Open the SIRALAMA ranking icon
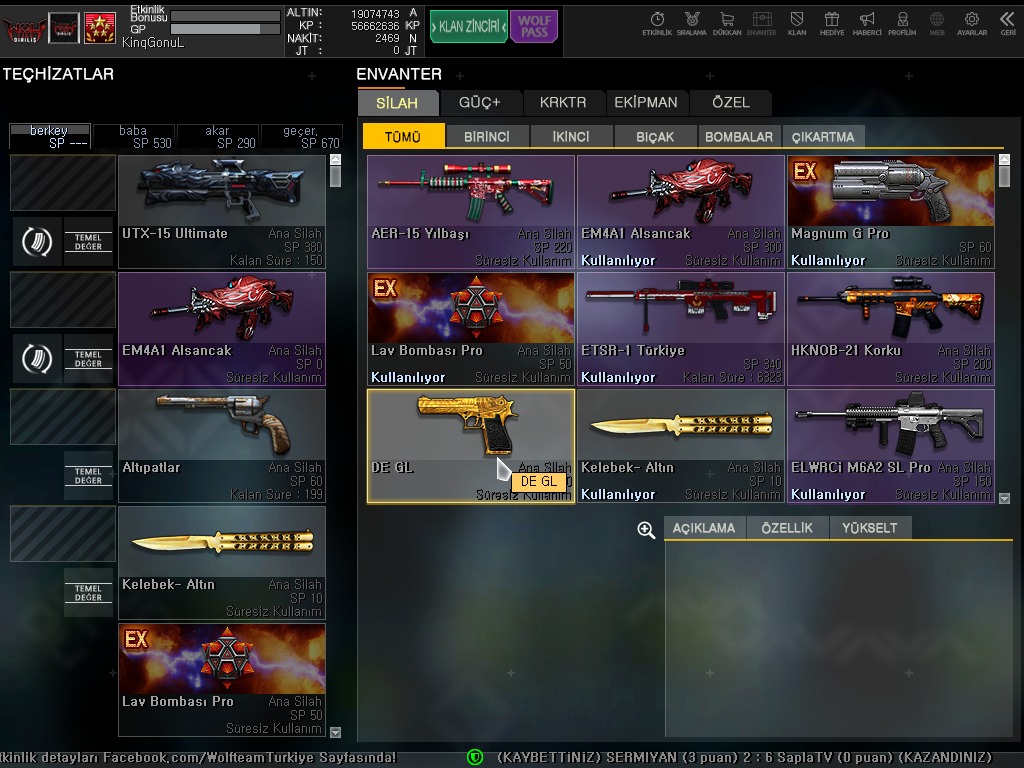Image resolution: width=1024 pixels, height=768 pixels. 692,24
